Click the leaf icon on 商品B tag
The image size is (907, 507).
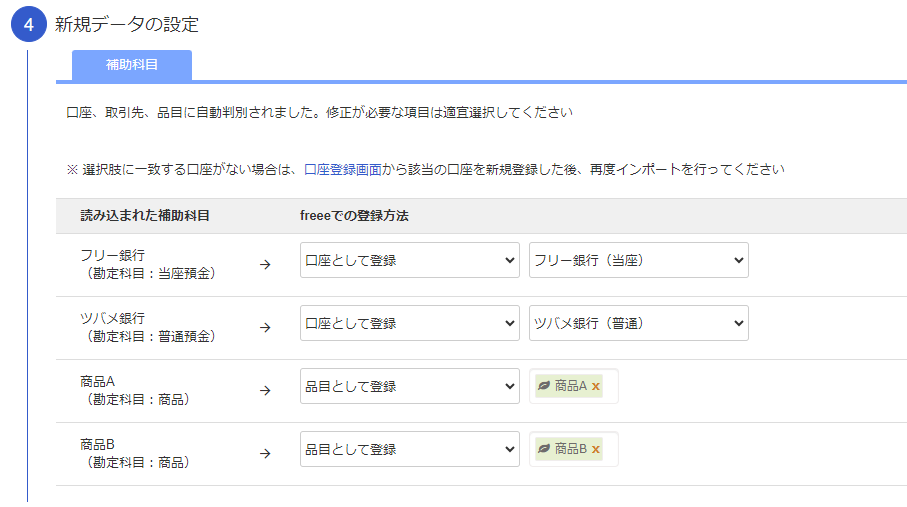(x=544, y=449)
